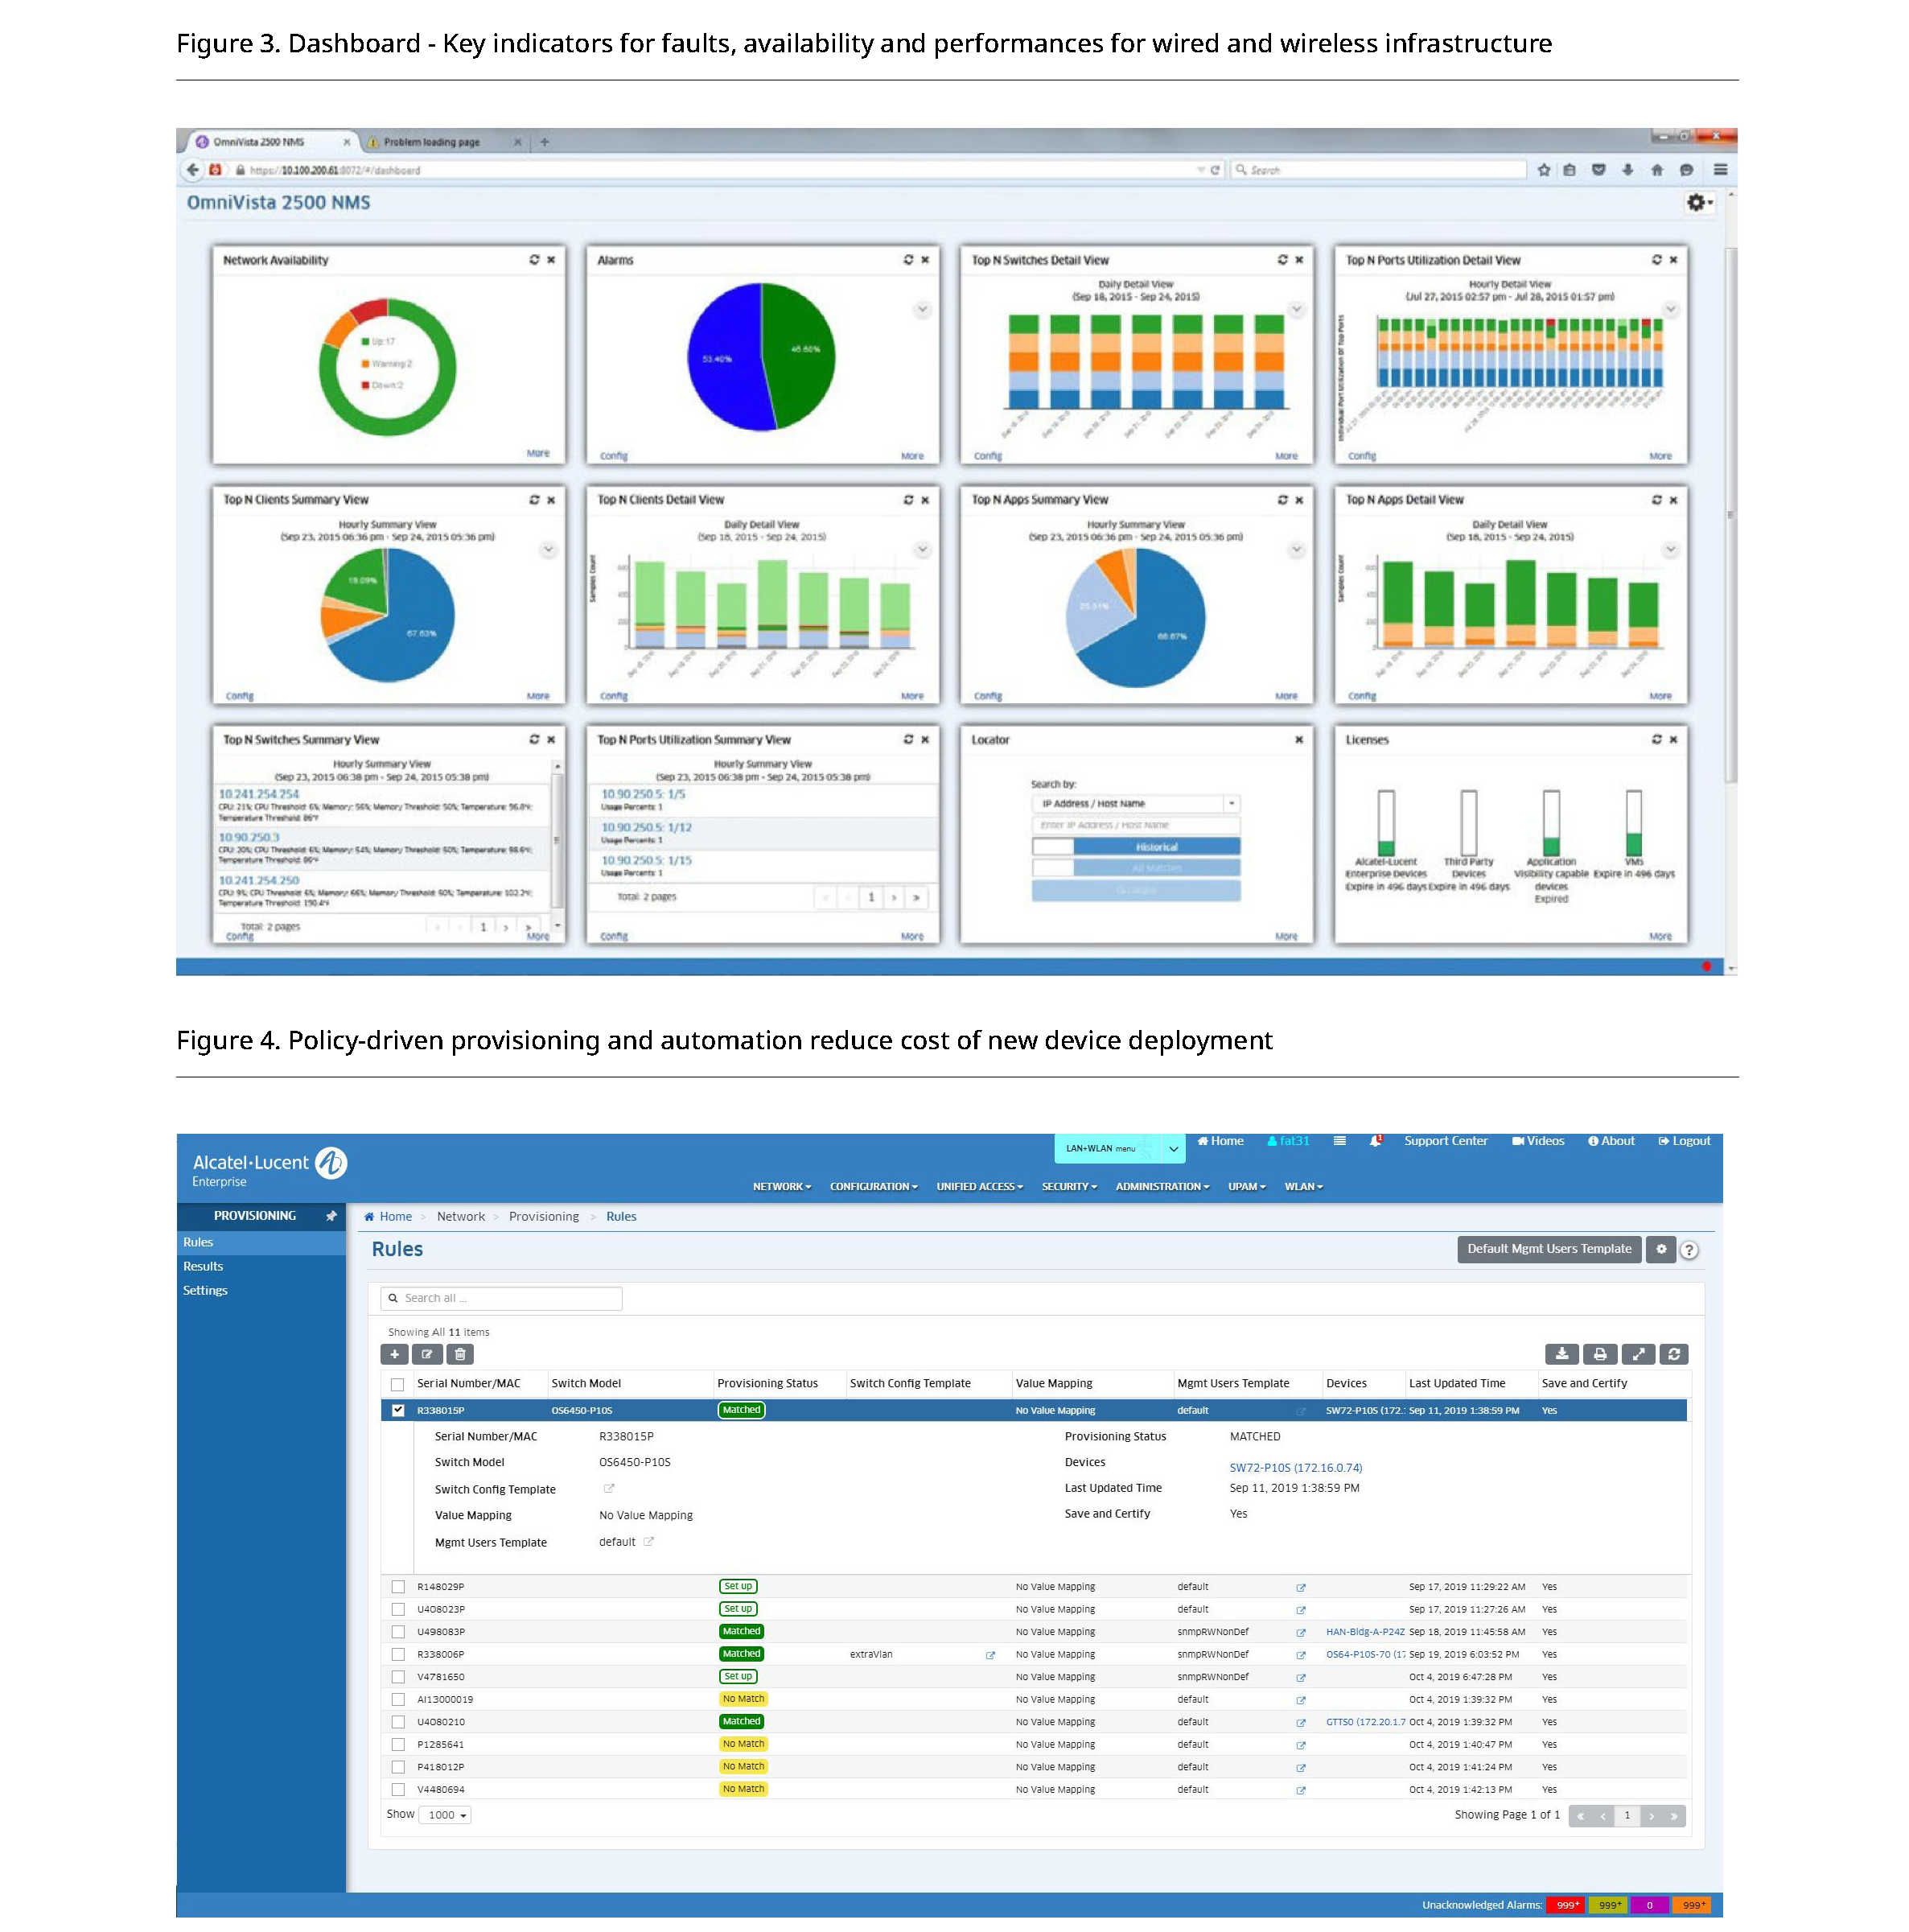This screenshot has width=1909, height=1932.
Task: Select Results in the Provisioning sidebar
Action: point(203,1266)
